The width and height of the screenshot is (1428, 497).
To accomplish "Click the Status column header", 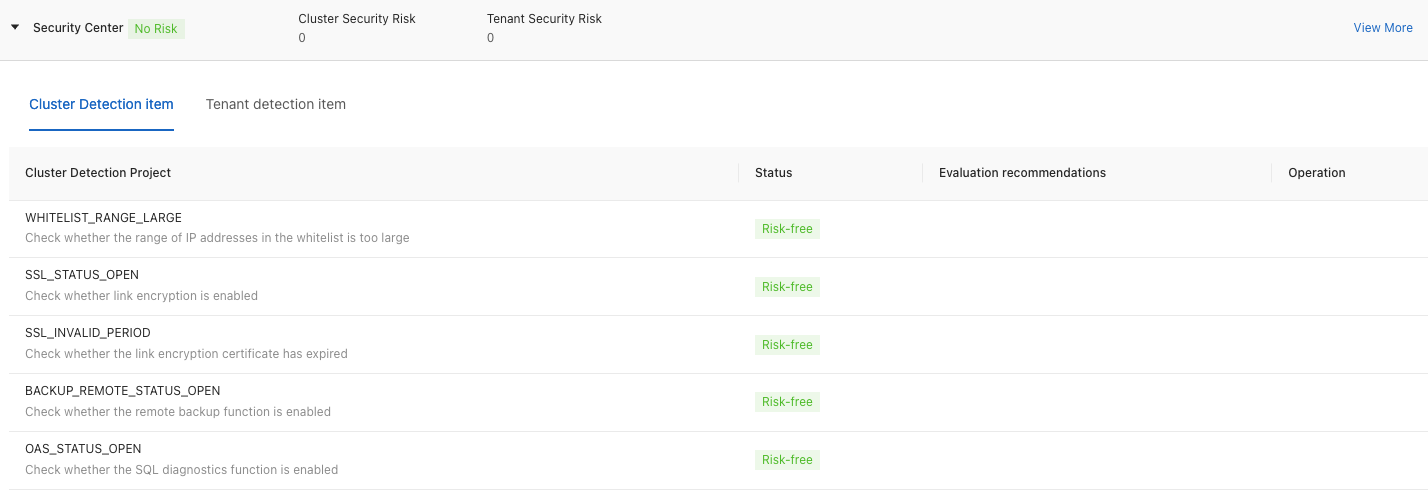I will click(773, 173).
